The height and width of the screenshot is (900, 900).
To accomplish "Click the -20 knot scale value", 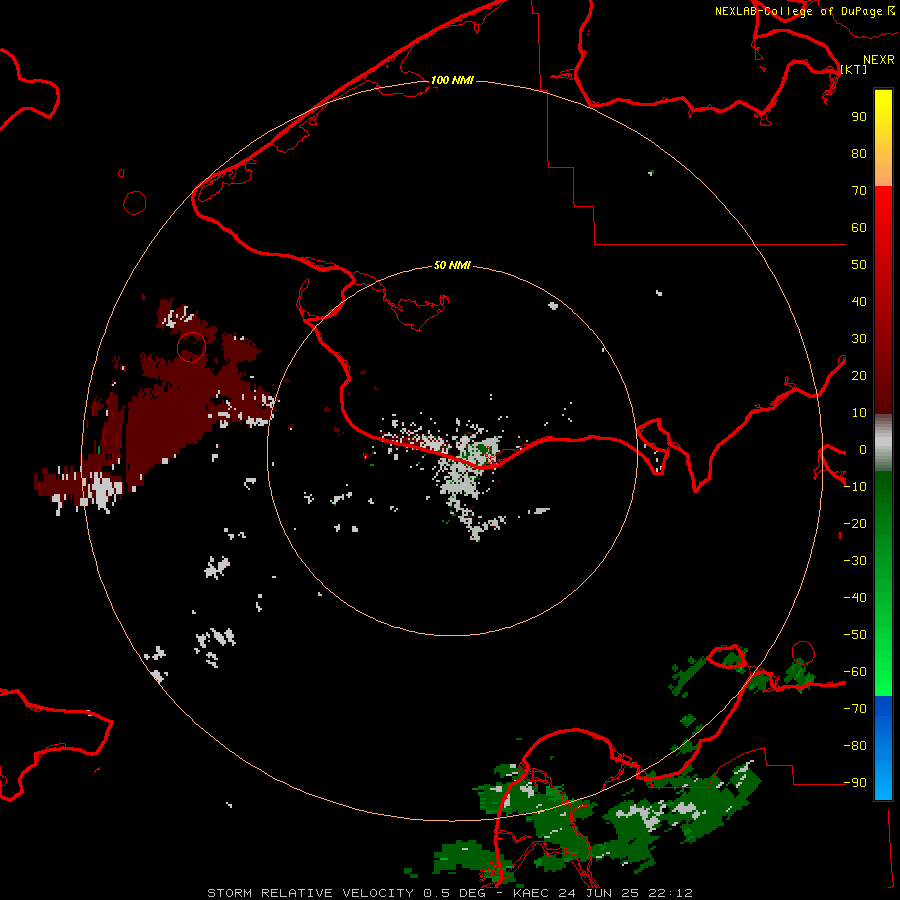I will [x=855, y=523].
